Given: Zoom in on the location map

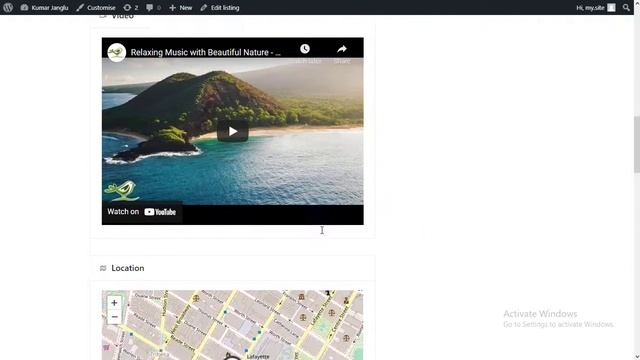Looking at the screenshot, I should pos(114,303).
